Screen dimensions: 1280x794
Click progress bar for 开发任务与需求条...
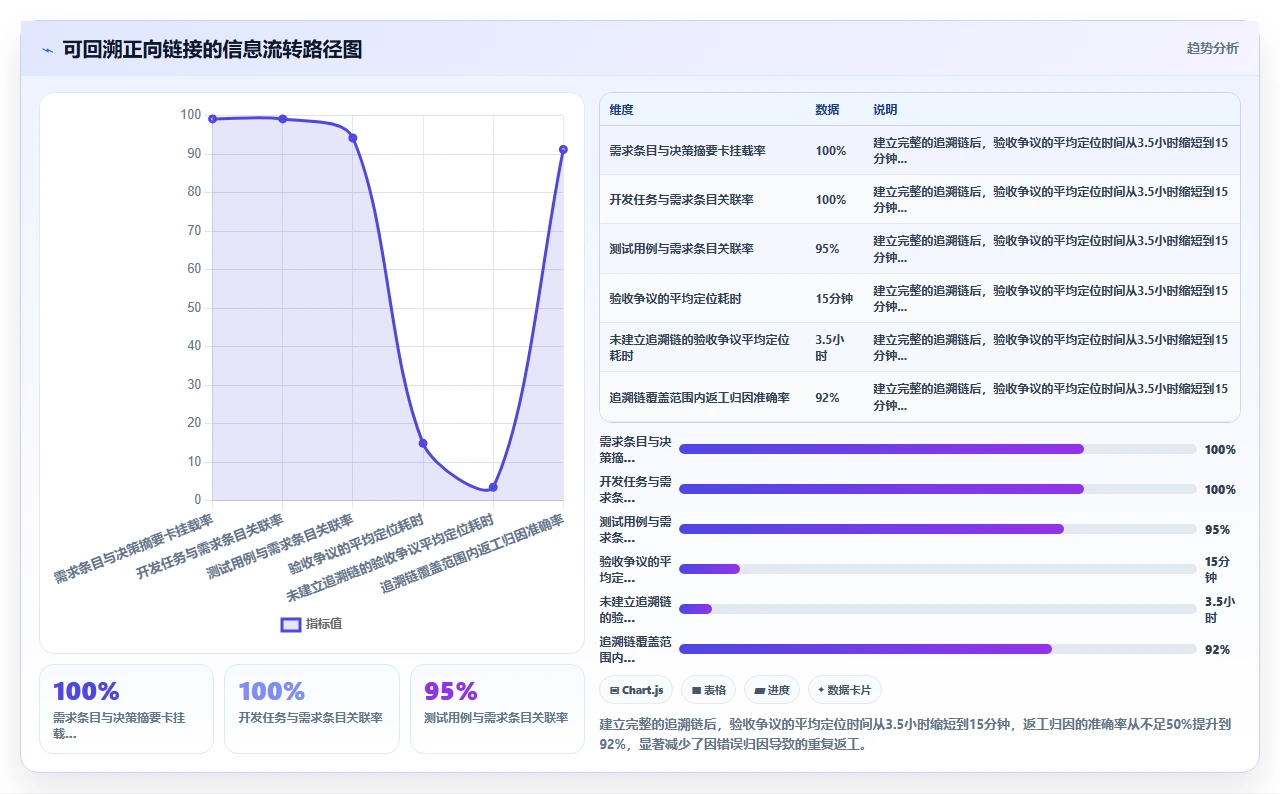point(937,489)
